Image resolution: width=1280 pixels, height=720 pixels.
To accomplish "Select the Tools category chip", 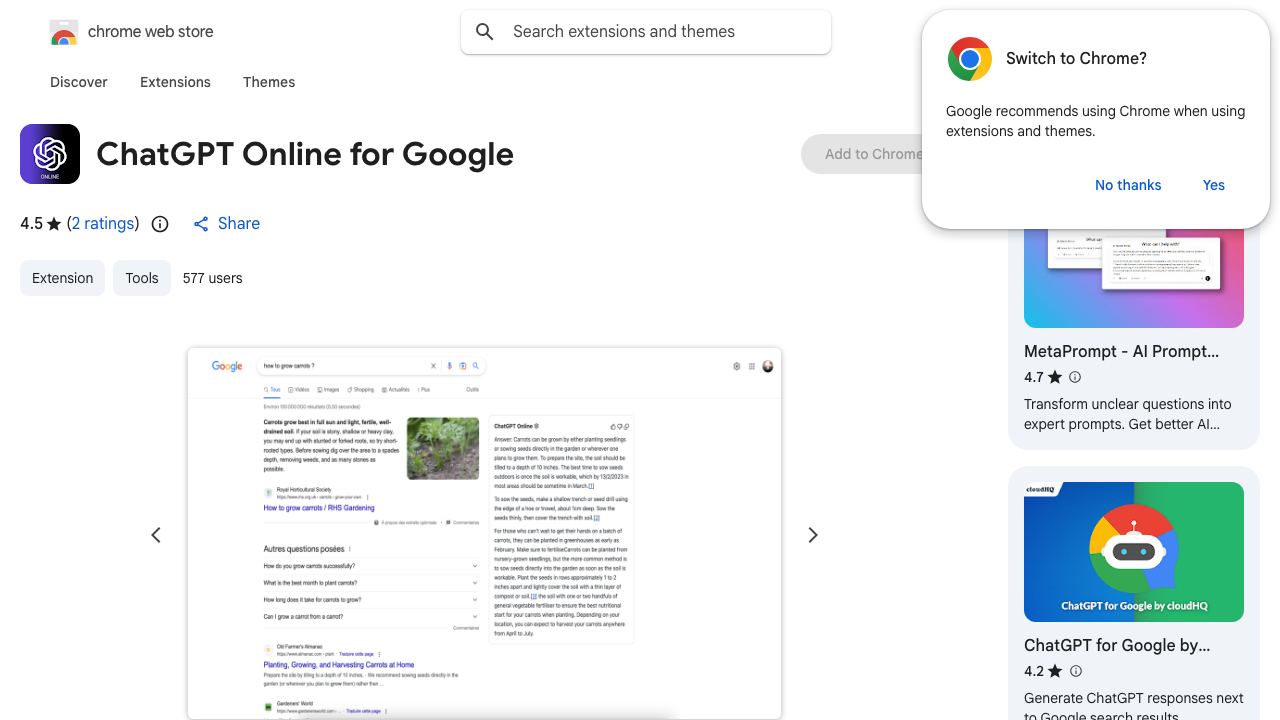I will [142, 278].
